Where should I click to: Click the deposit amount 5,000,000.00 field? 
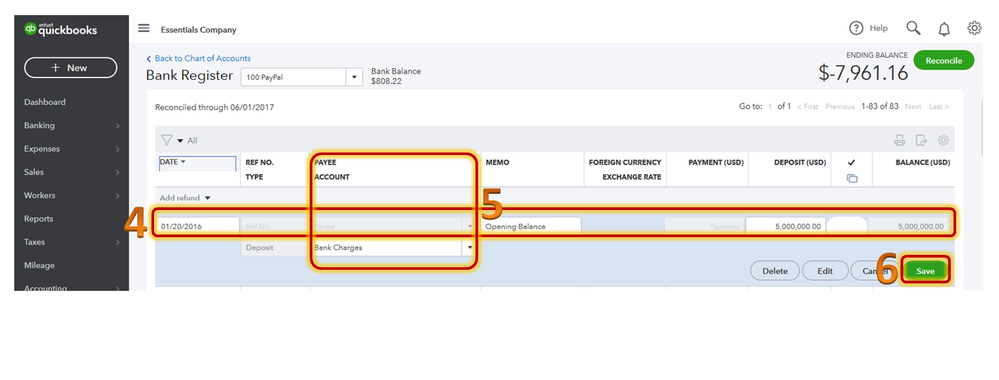[x=786, y=226]
